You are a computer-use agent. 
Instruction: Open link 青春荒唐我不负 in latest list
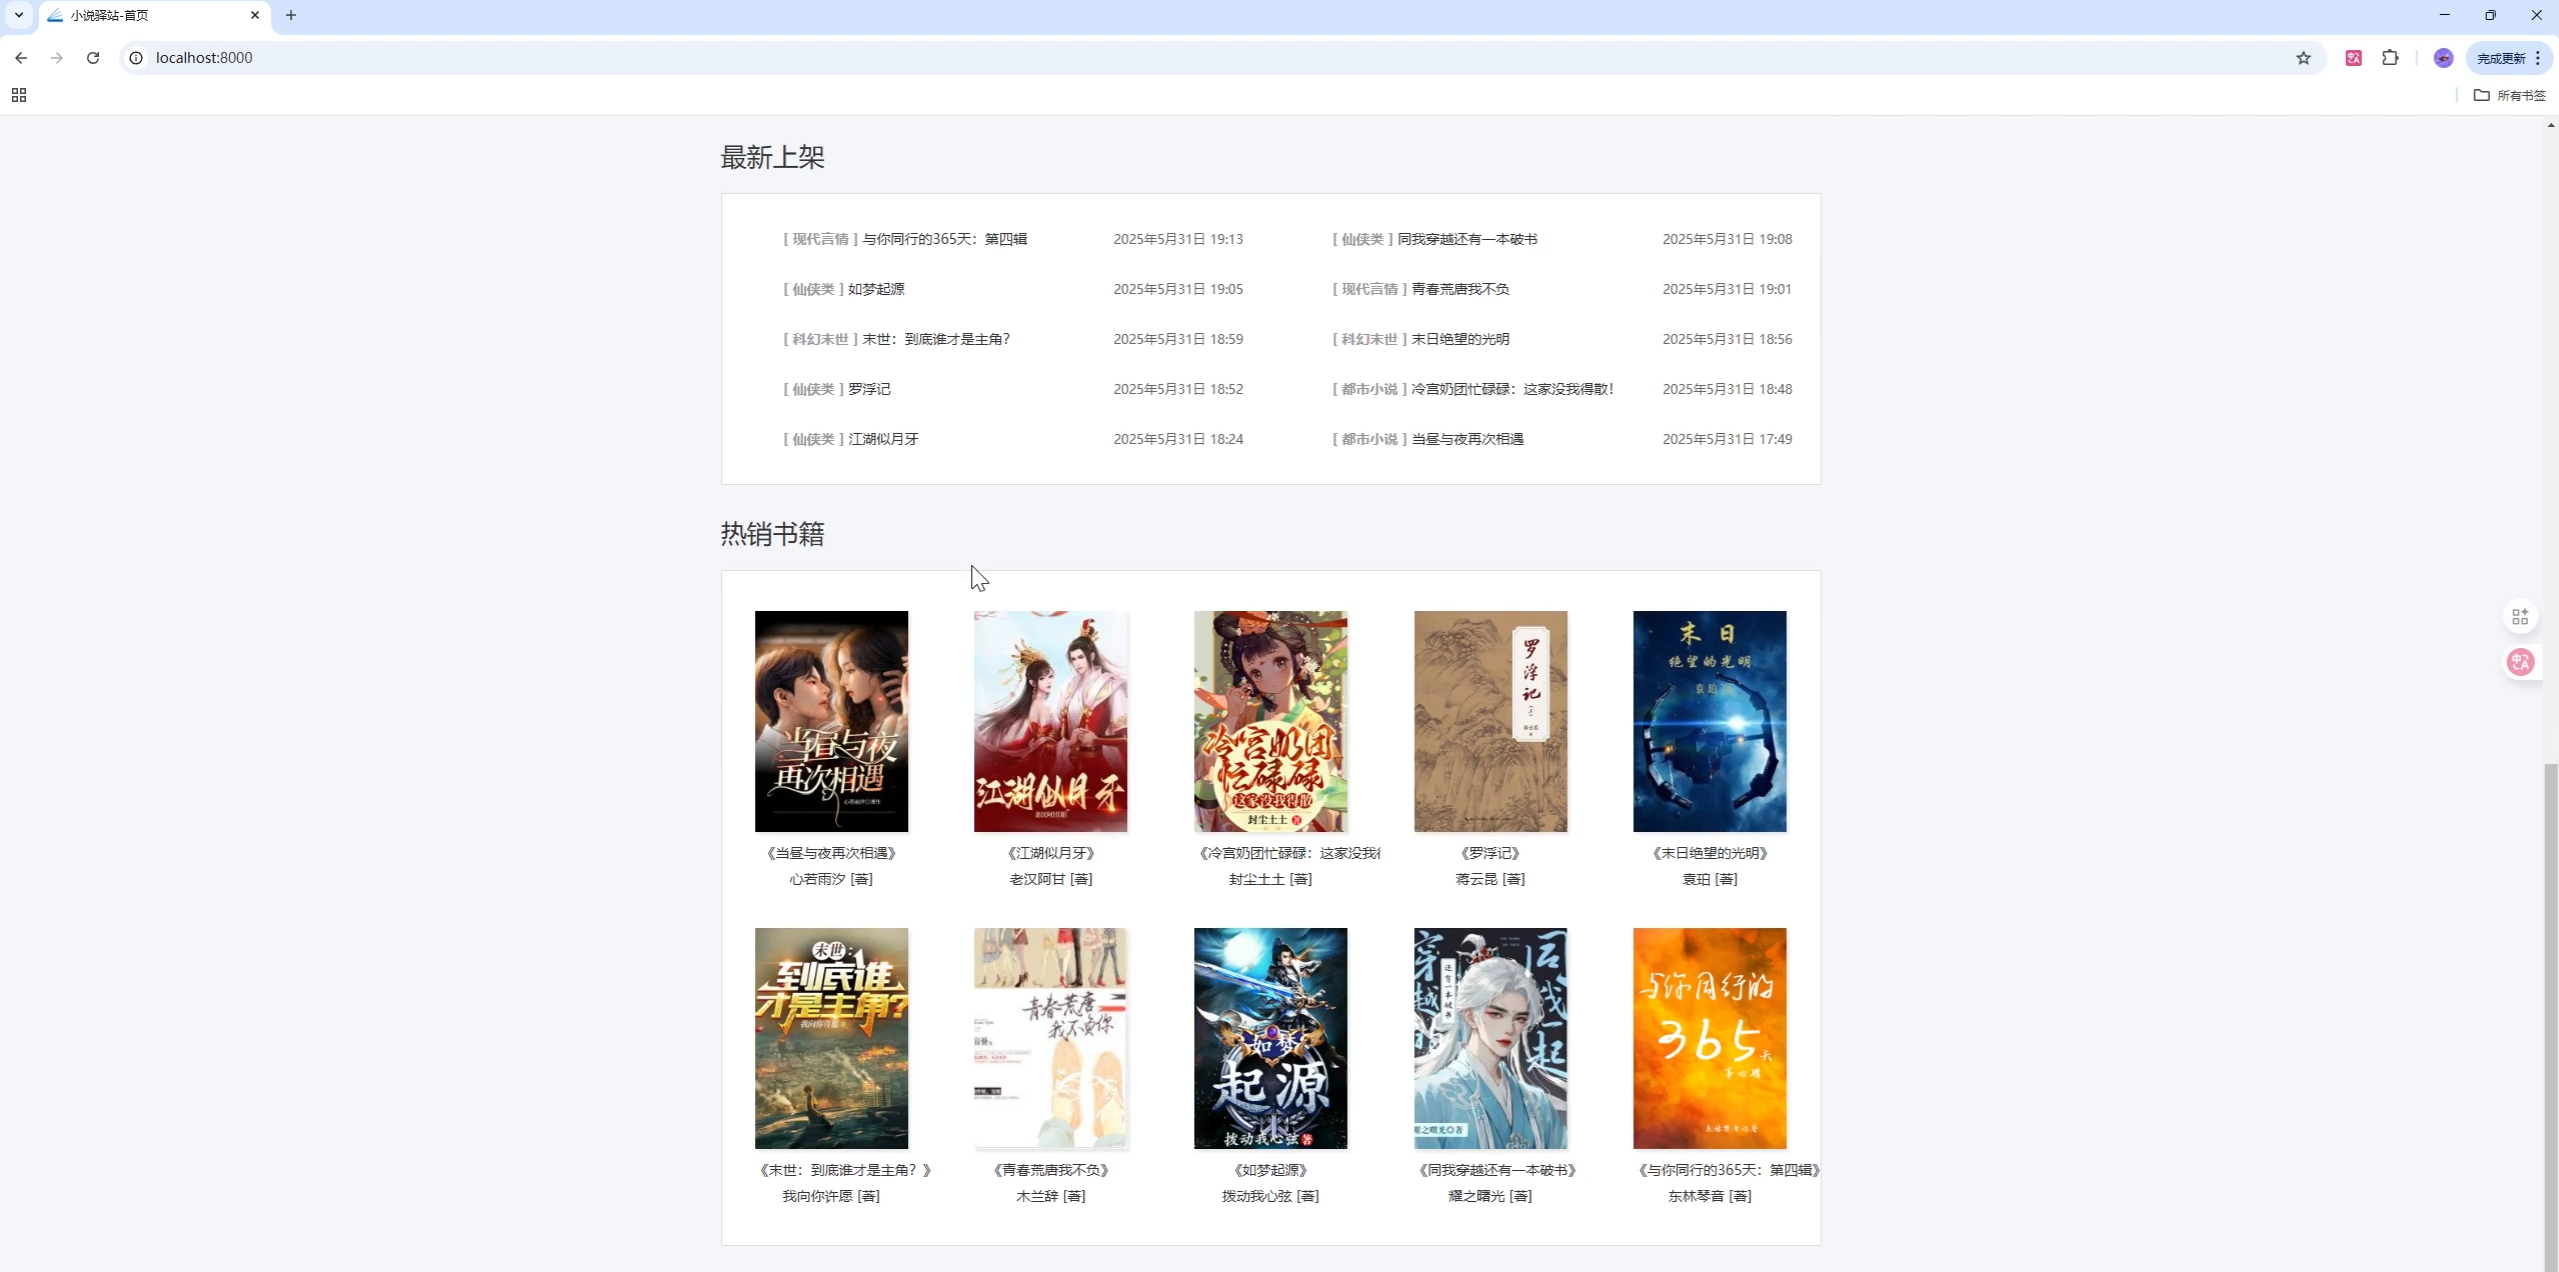(x=1460, y=289)
